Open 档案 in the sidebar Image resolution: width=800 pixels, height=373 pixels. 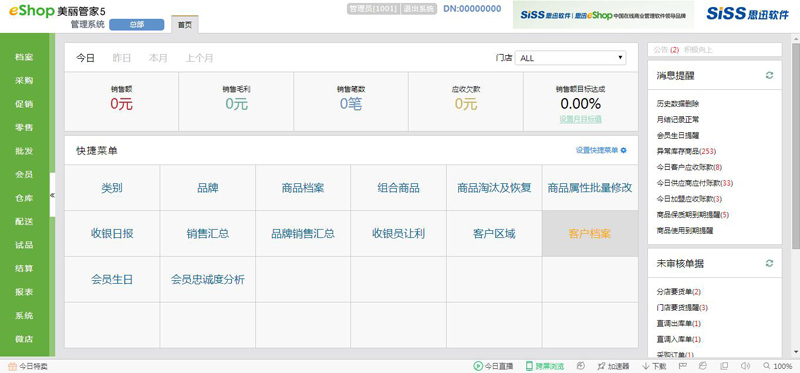pyautogui.click(x=24, y=57)
